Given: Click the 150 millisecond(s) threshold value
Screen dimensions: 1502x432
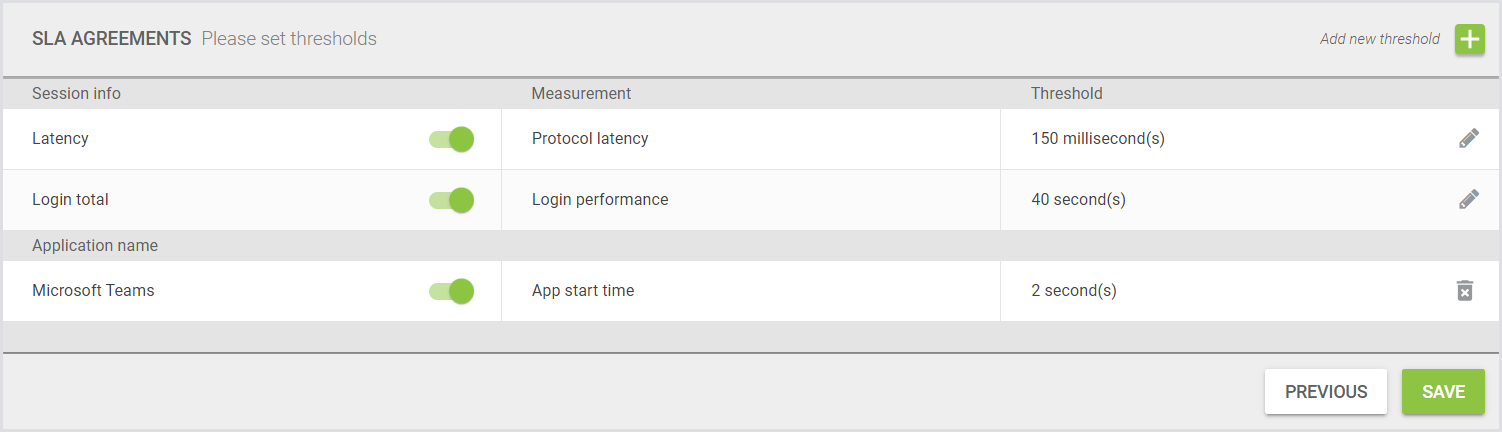Looking at the screenshot, I should [x=1098, y=139].
